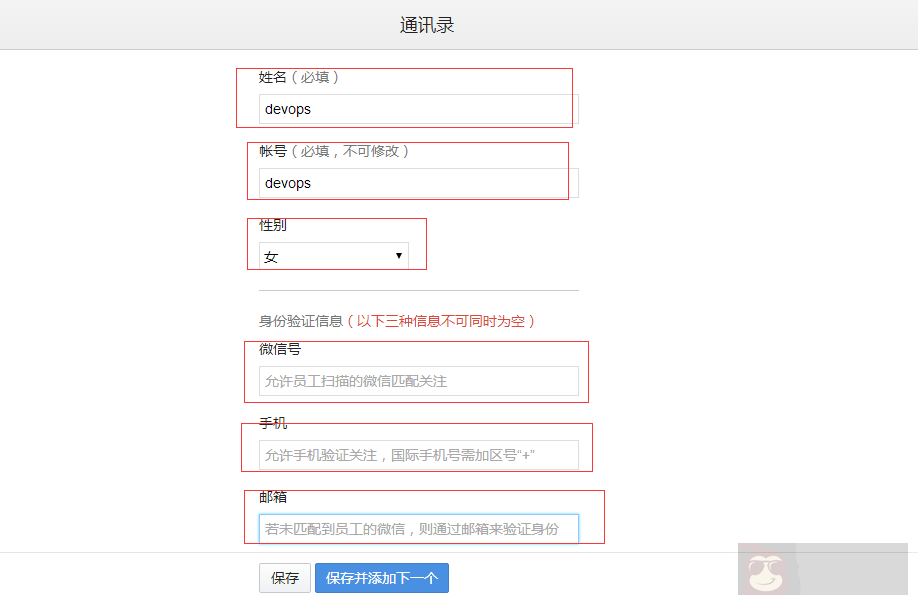
Task: Click the blue 保存并添加下一个 button
Action: (382, 578)
